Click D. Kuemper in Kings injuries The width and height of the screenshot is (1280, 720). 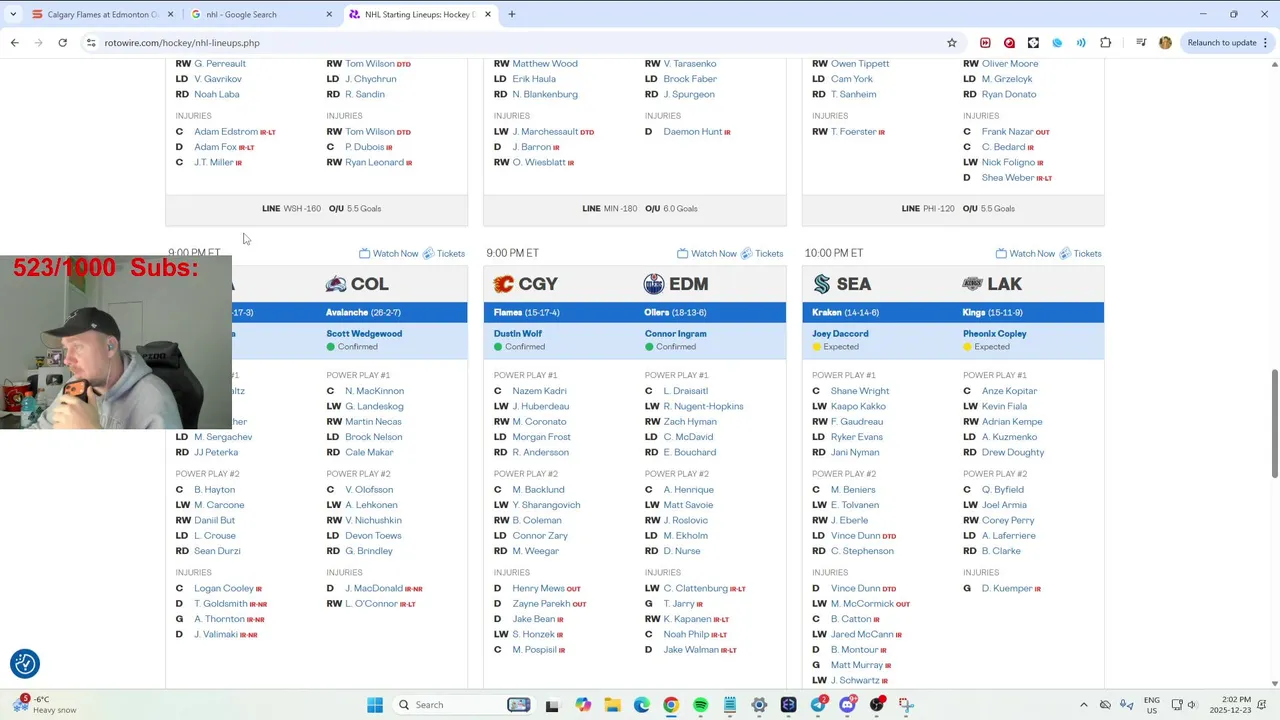click(x=1006, y=589)
